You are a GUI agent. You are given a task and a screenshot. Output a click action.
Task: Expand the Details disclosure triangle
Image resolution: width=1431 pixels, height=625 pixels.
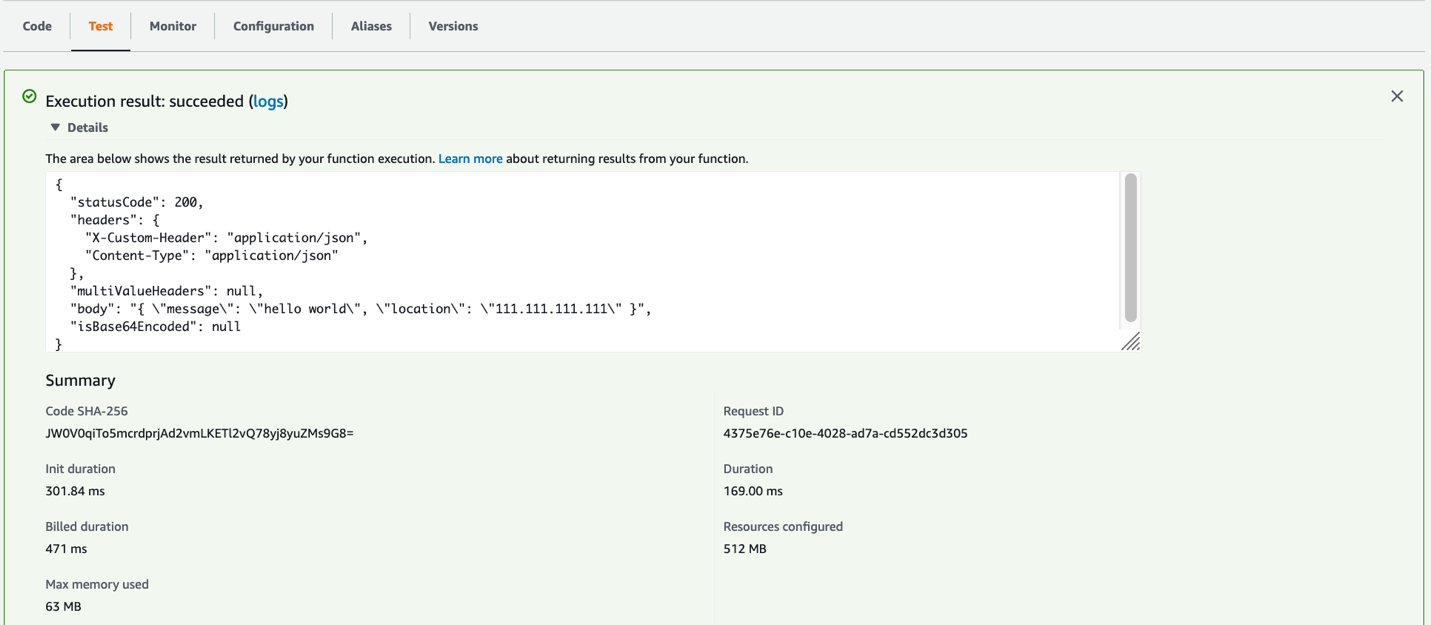[56, 127]
